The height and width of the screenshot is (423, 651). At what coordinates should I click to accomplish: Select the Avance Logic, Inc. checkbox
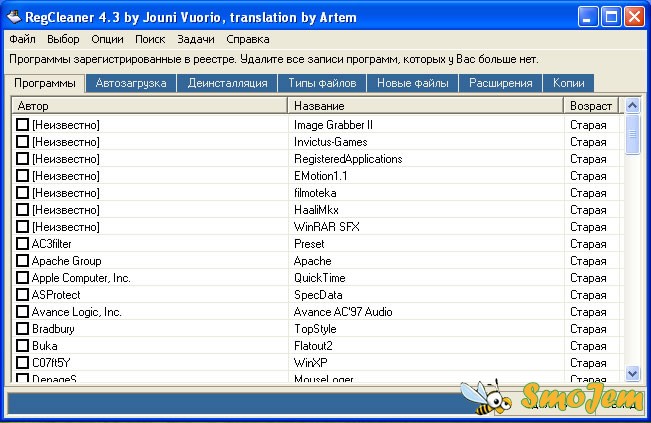coord(22,312)
